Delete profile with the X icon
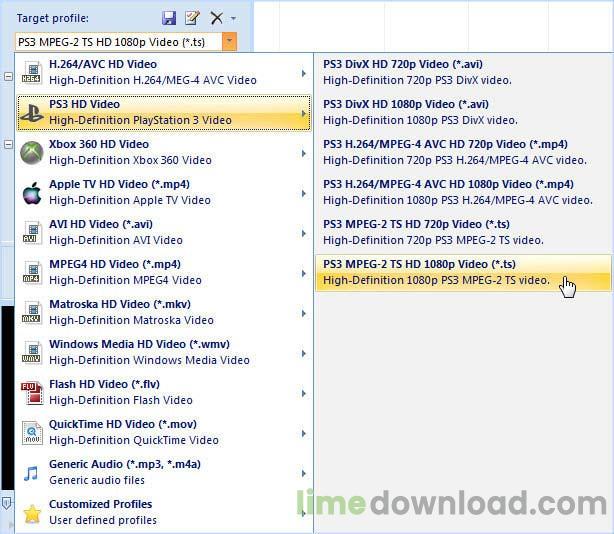The image size is (614, 534). pos(216,18)
